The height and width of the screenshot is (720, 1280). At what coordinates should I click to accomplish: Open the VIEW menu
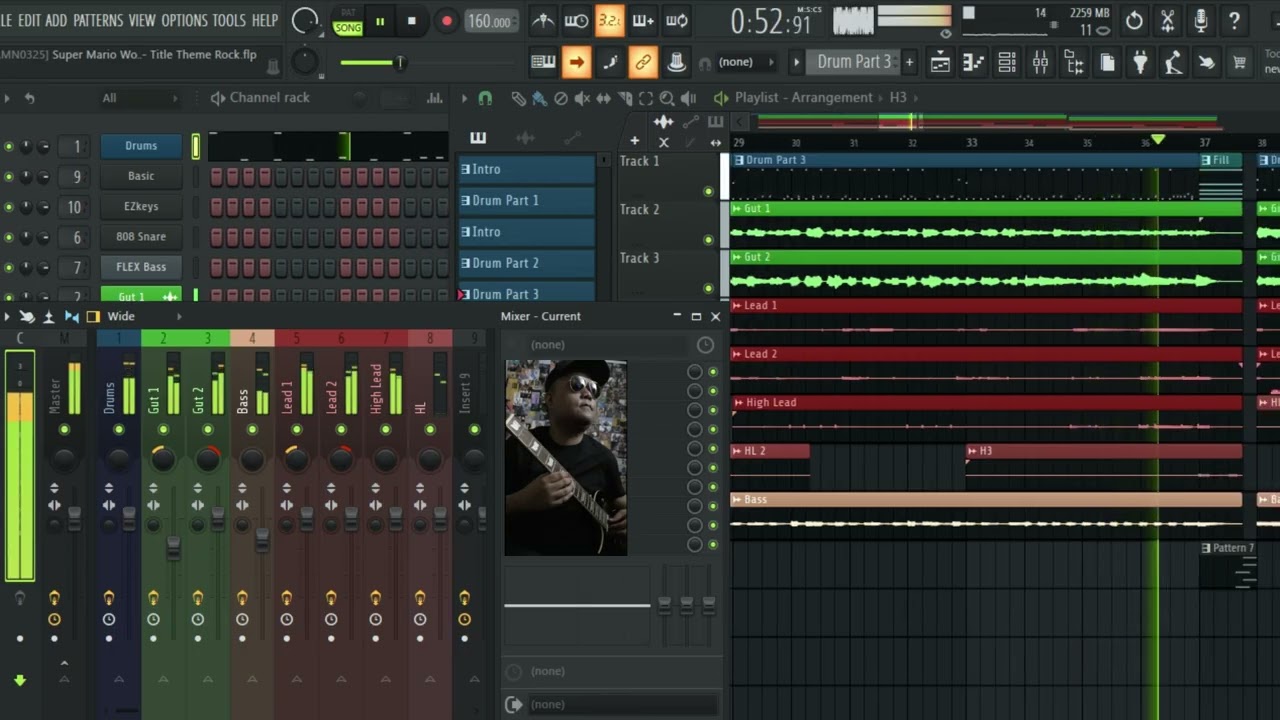142,20
